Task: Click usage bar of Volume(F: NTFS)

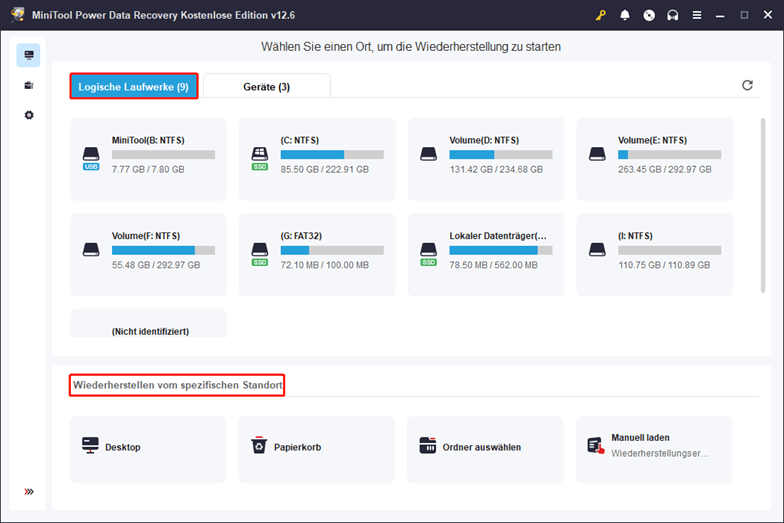Action: pyautogui.click(x=163, y=250)
